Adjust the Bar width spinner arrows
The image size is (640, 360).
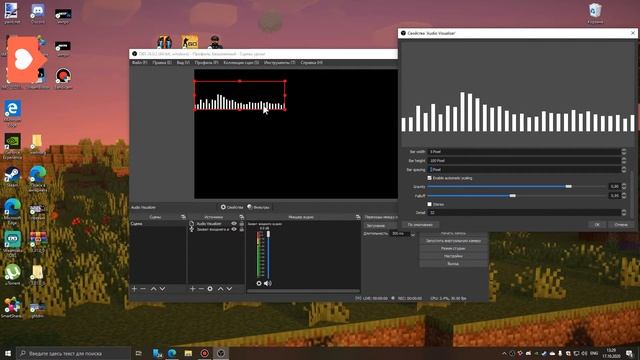(x=624, y=151)
